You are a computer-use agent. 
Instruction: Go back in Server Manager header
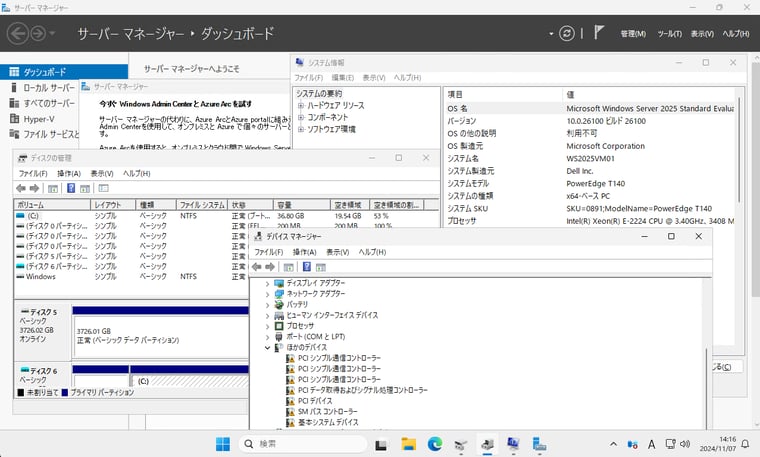tap(17, 33)
